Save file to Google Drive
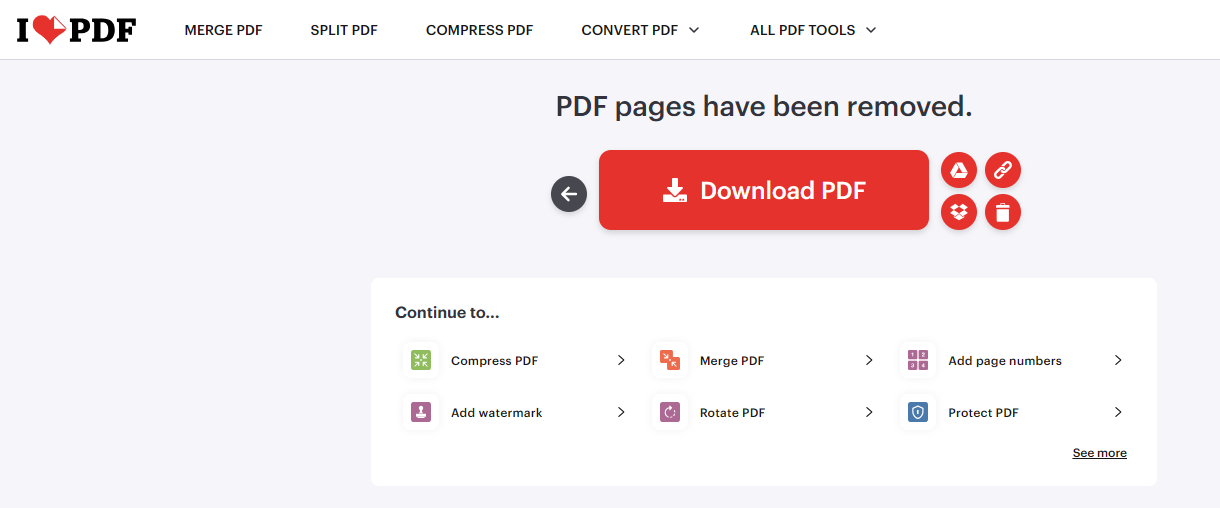The height and width of the screenshot is (508, 1220). pos(959,171)
